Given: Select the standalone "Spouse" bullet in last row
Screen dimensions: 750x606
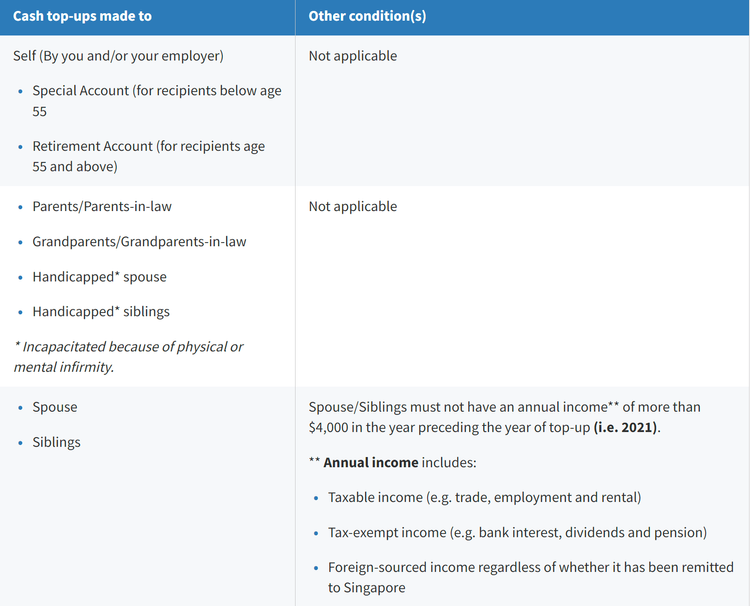Looking at the screenshot, I should [x=55, y=407].
